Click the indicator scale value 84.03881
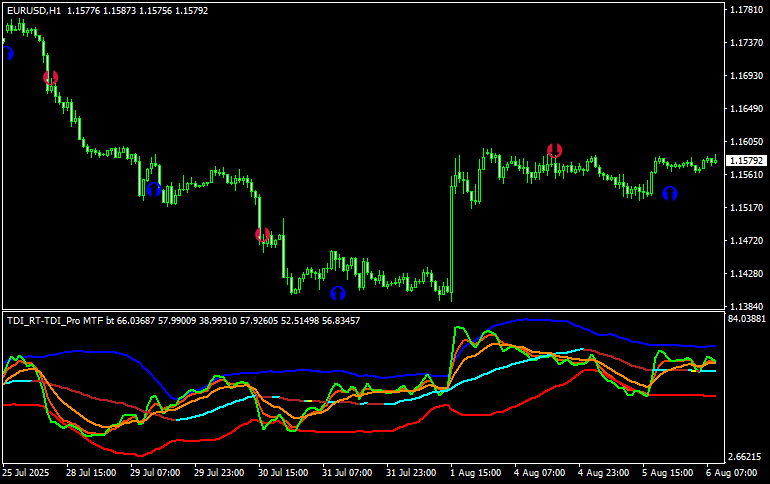 (746, 319)
